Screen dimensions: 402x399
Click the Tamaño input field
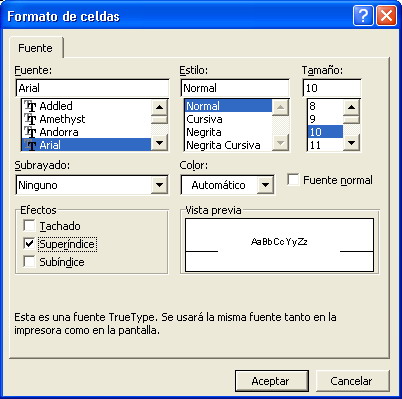[332, 88]
